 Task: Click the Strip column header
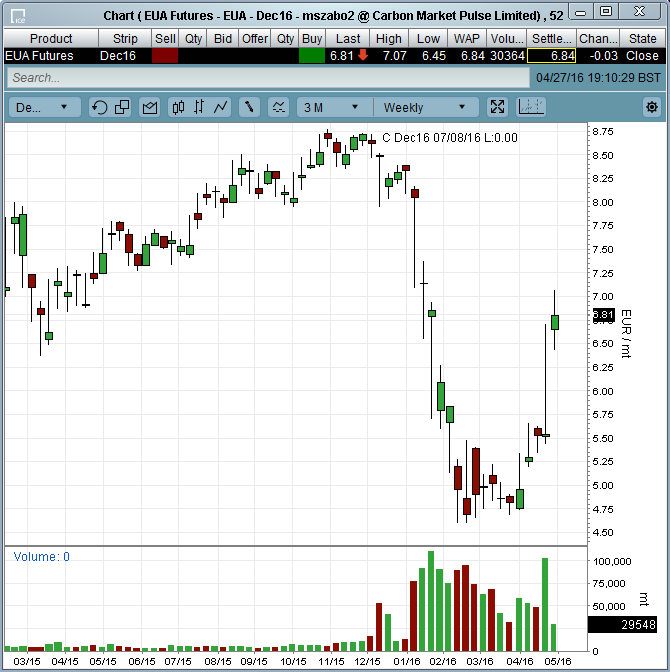[x=125, y=39]
